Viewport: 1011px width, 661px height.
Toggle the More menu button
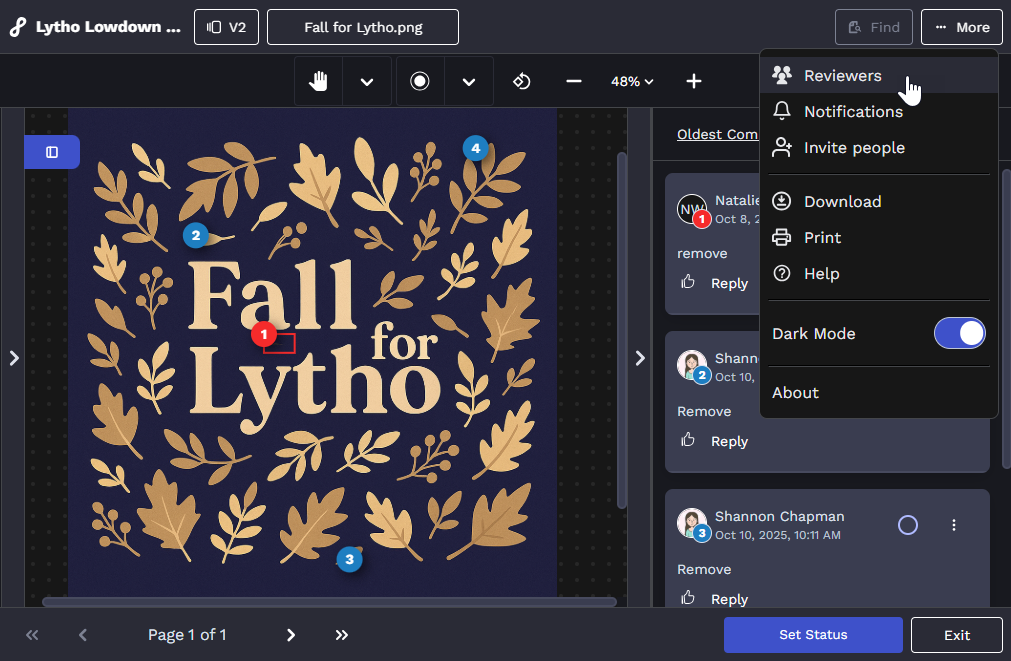pyautogui.click(x=961, y=27)
